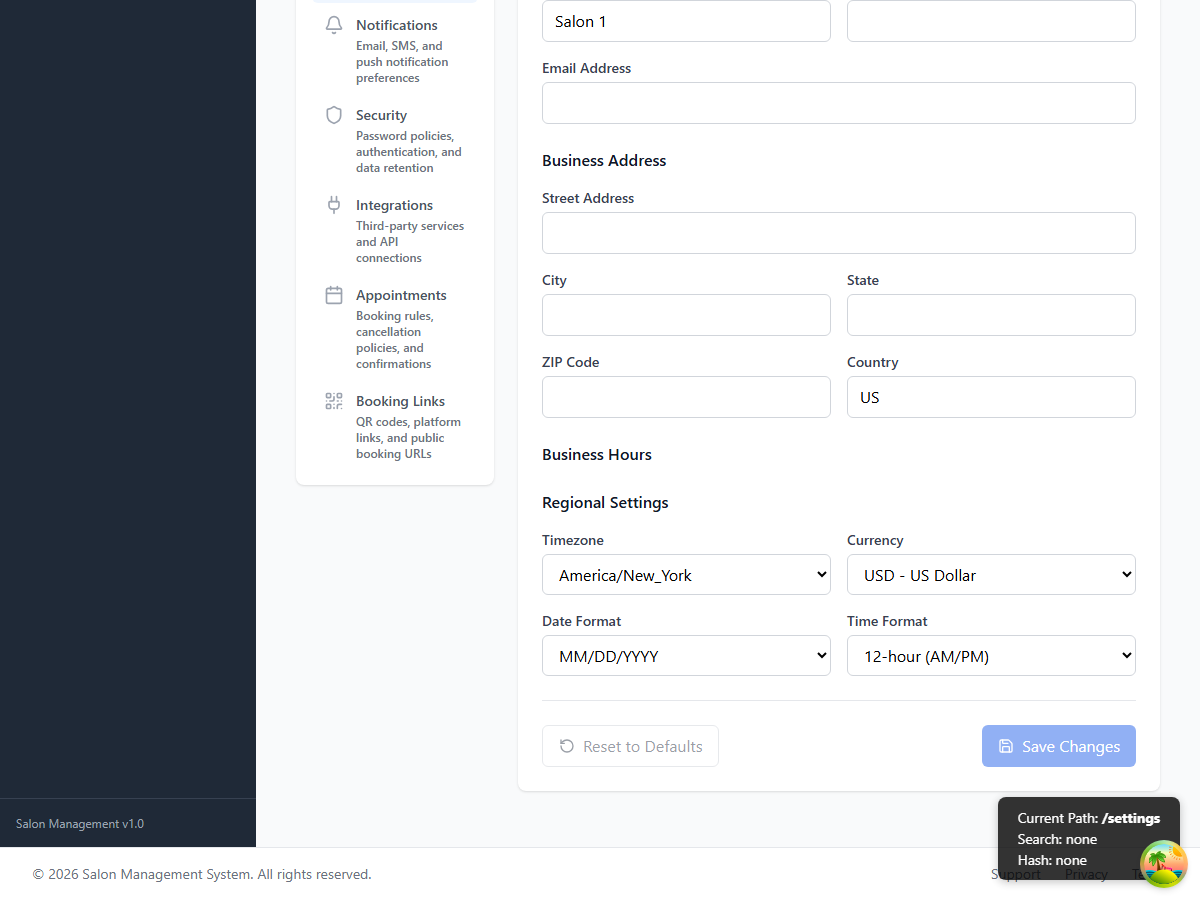Select the Appointments calendar icon
1200x900 pixels.
pos(333,294)
